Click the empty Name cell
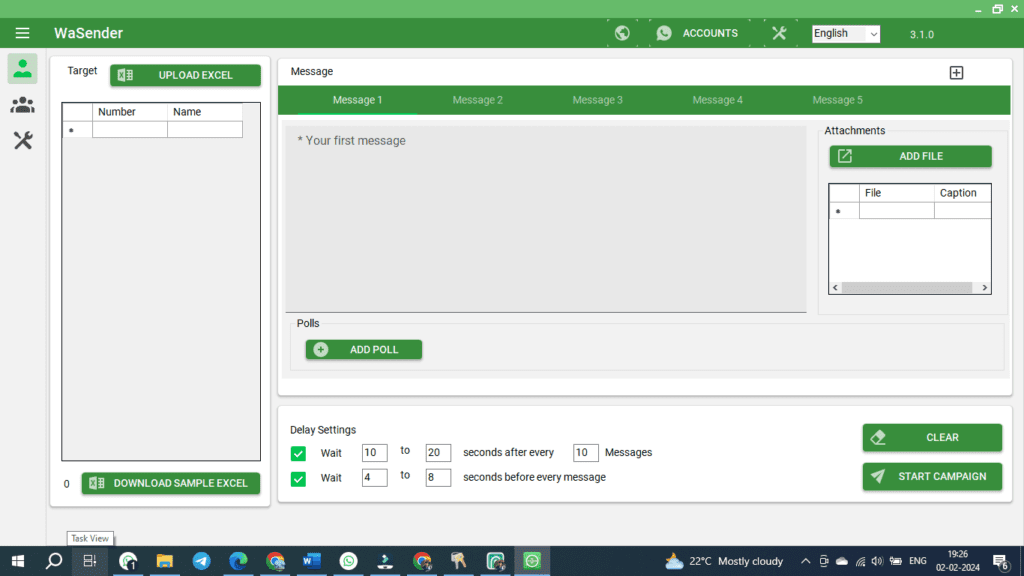1024x576 pixels. 204,129
